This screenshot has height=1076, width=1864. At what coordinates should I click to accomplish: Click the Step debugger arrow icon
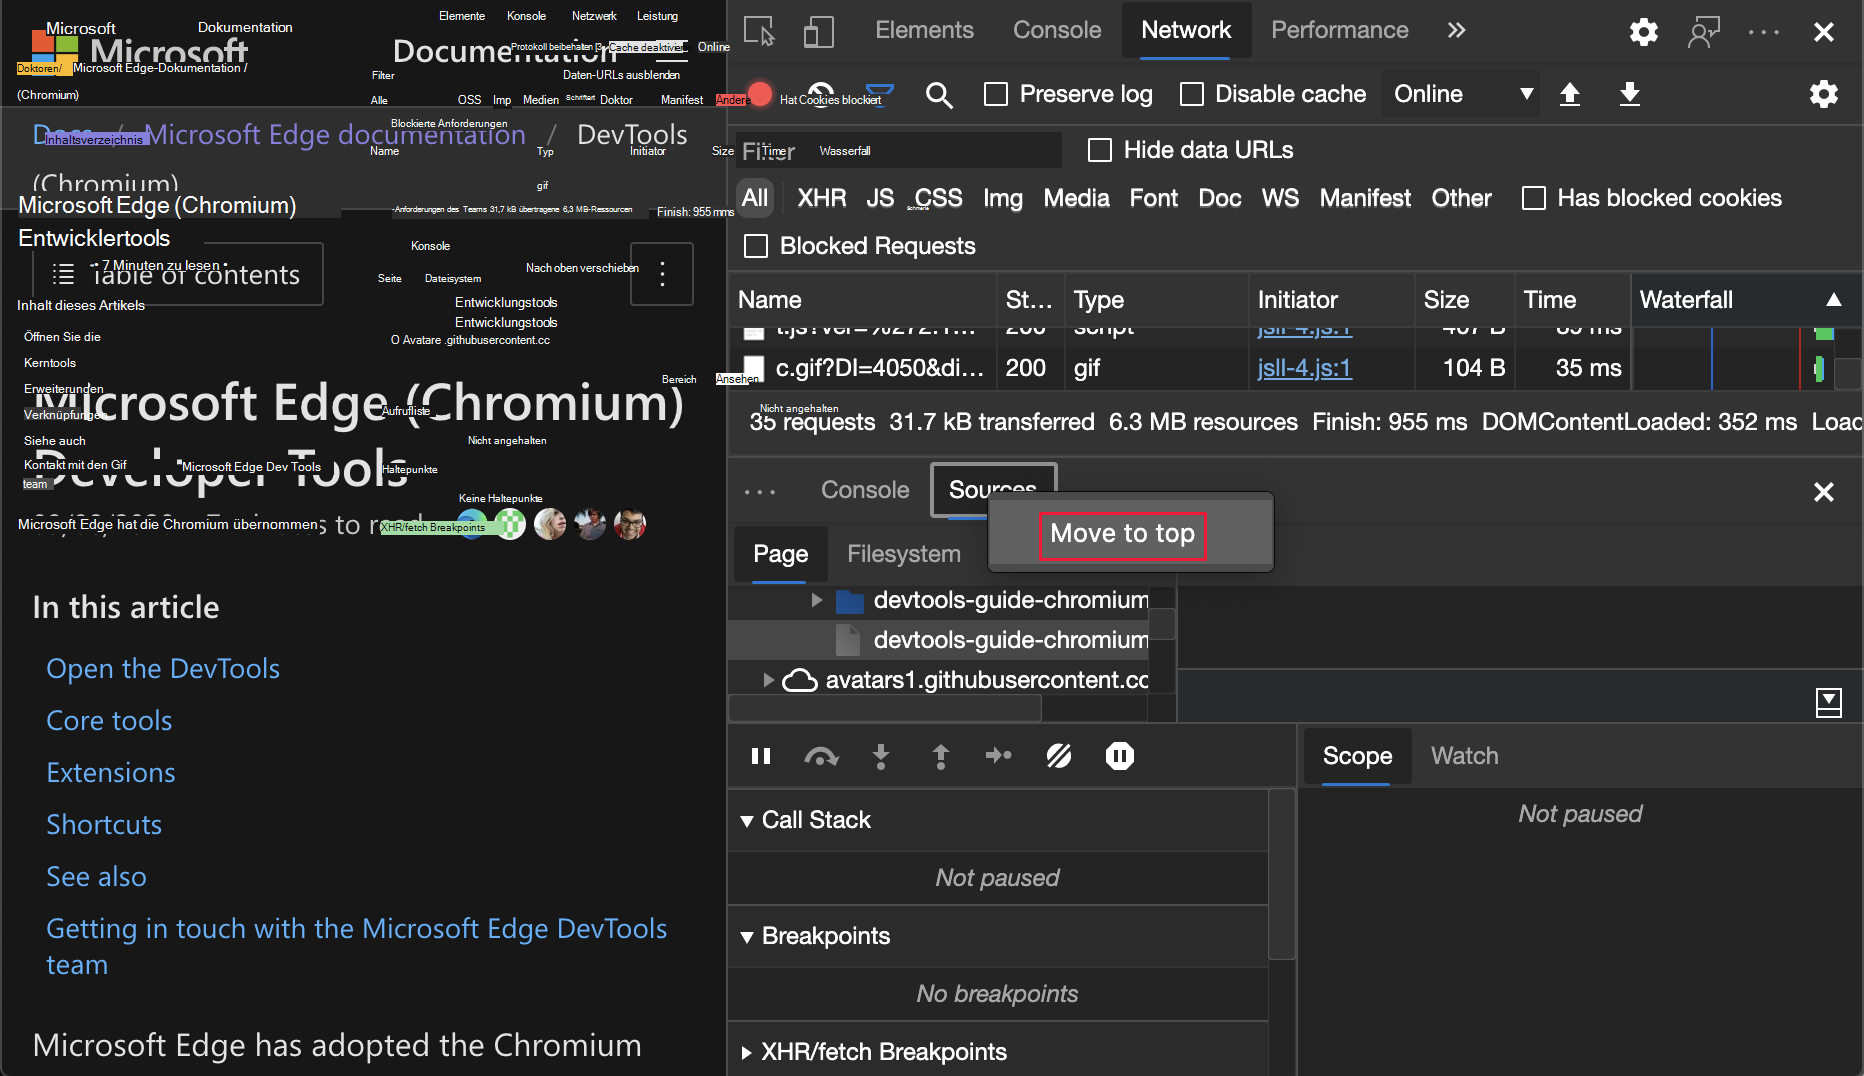point(999,756)
